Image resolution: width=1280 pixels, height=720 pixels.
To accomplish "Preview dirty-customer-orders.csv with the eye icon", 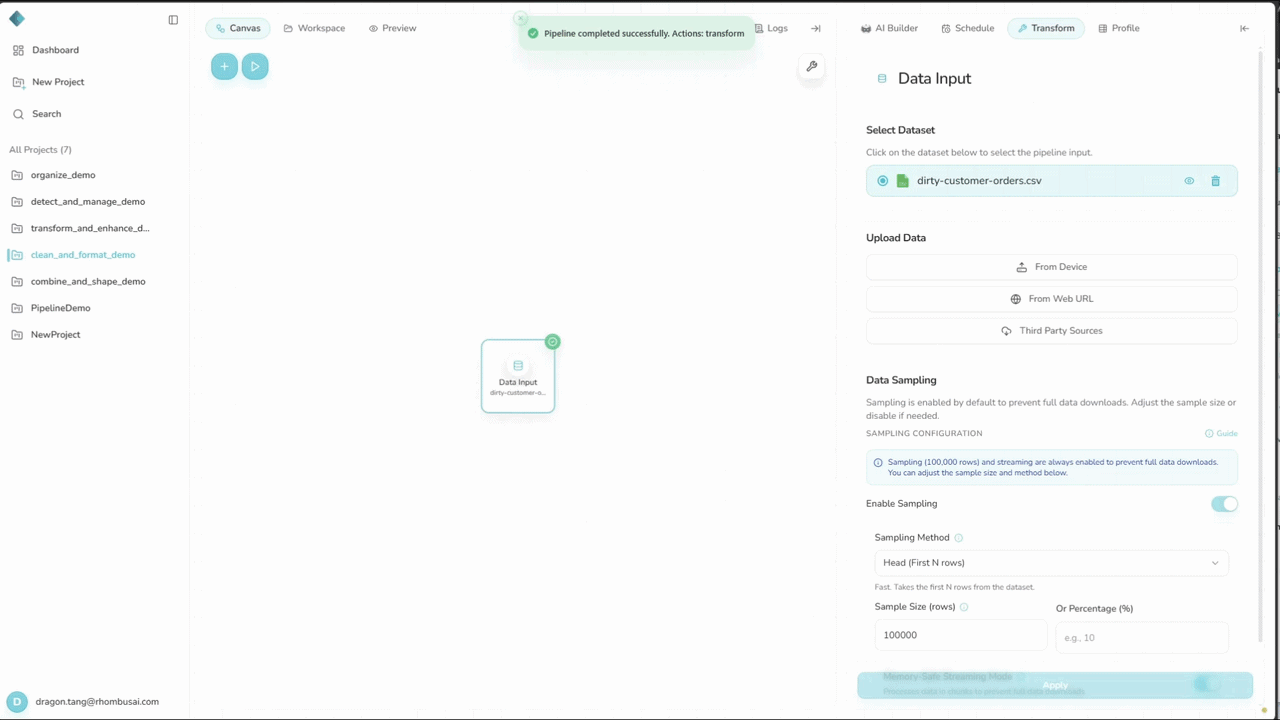I will point(1189,181).
